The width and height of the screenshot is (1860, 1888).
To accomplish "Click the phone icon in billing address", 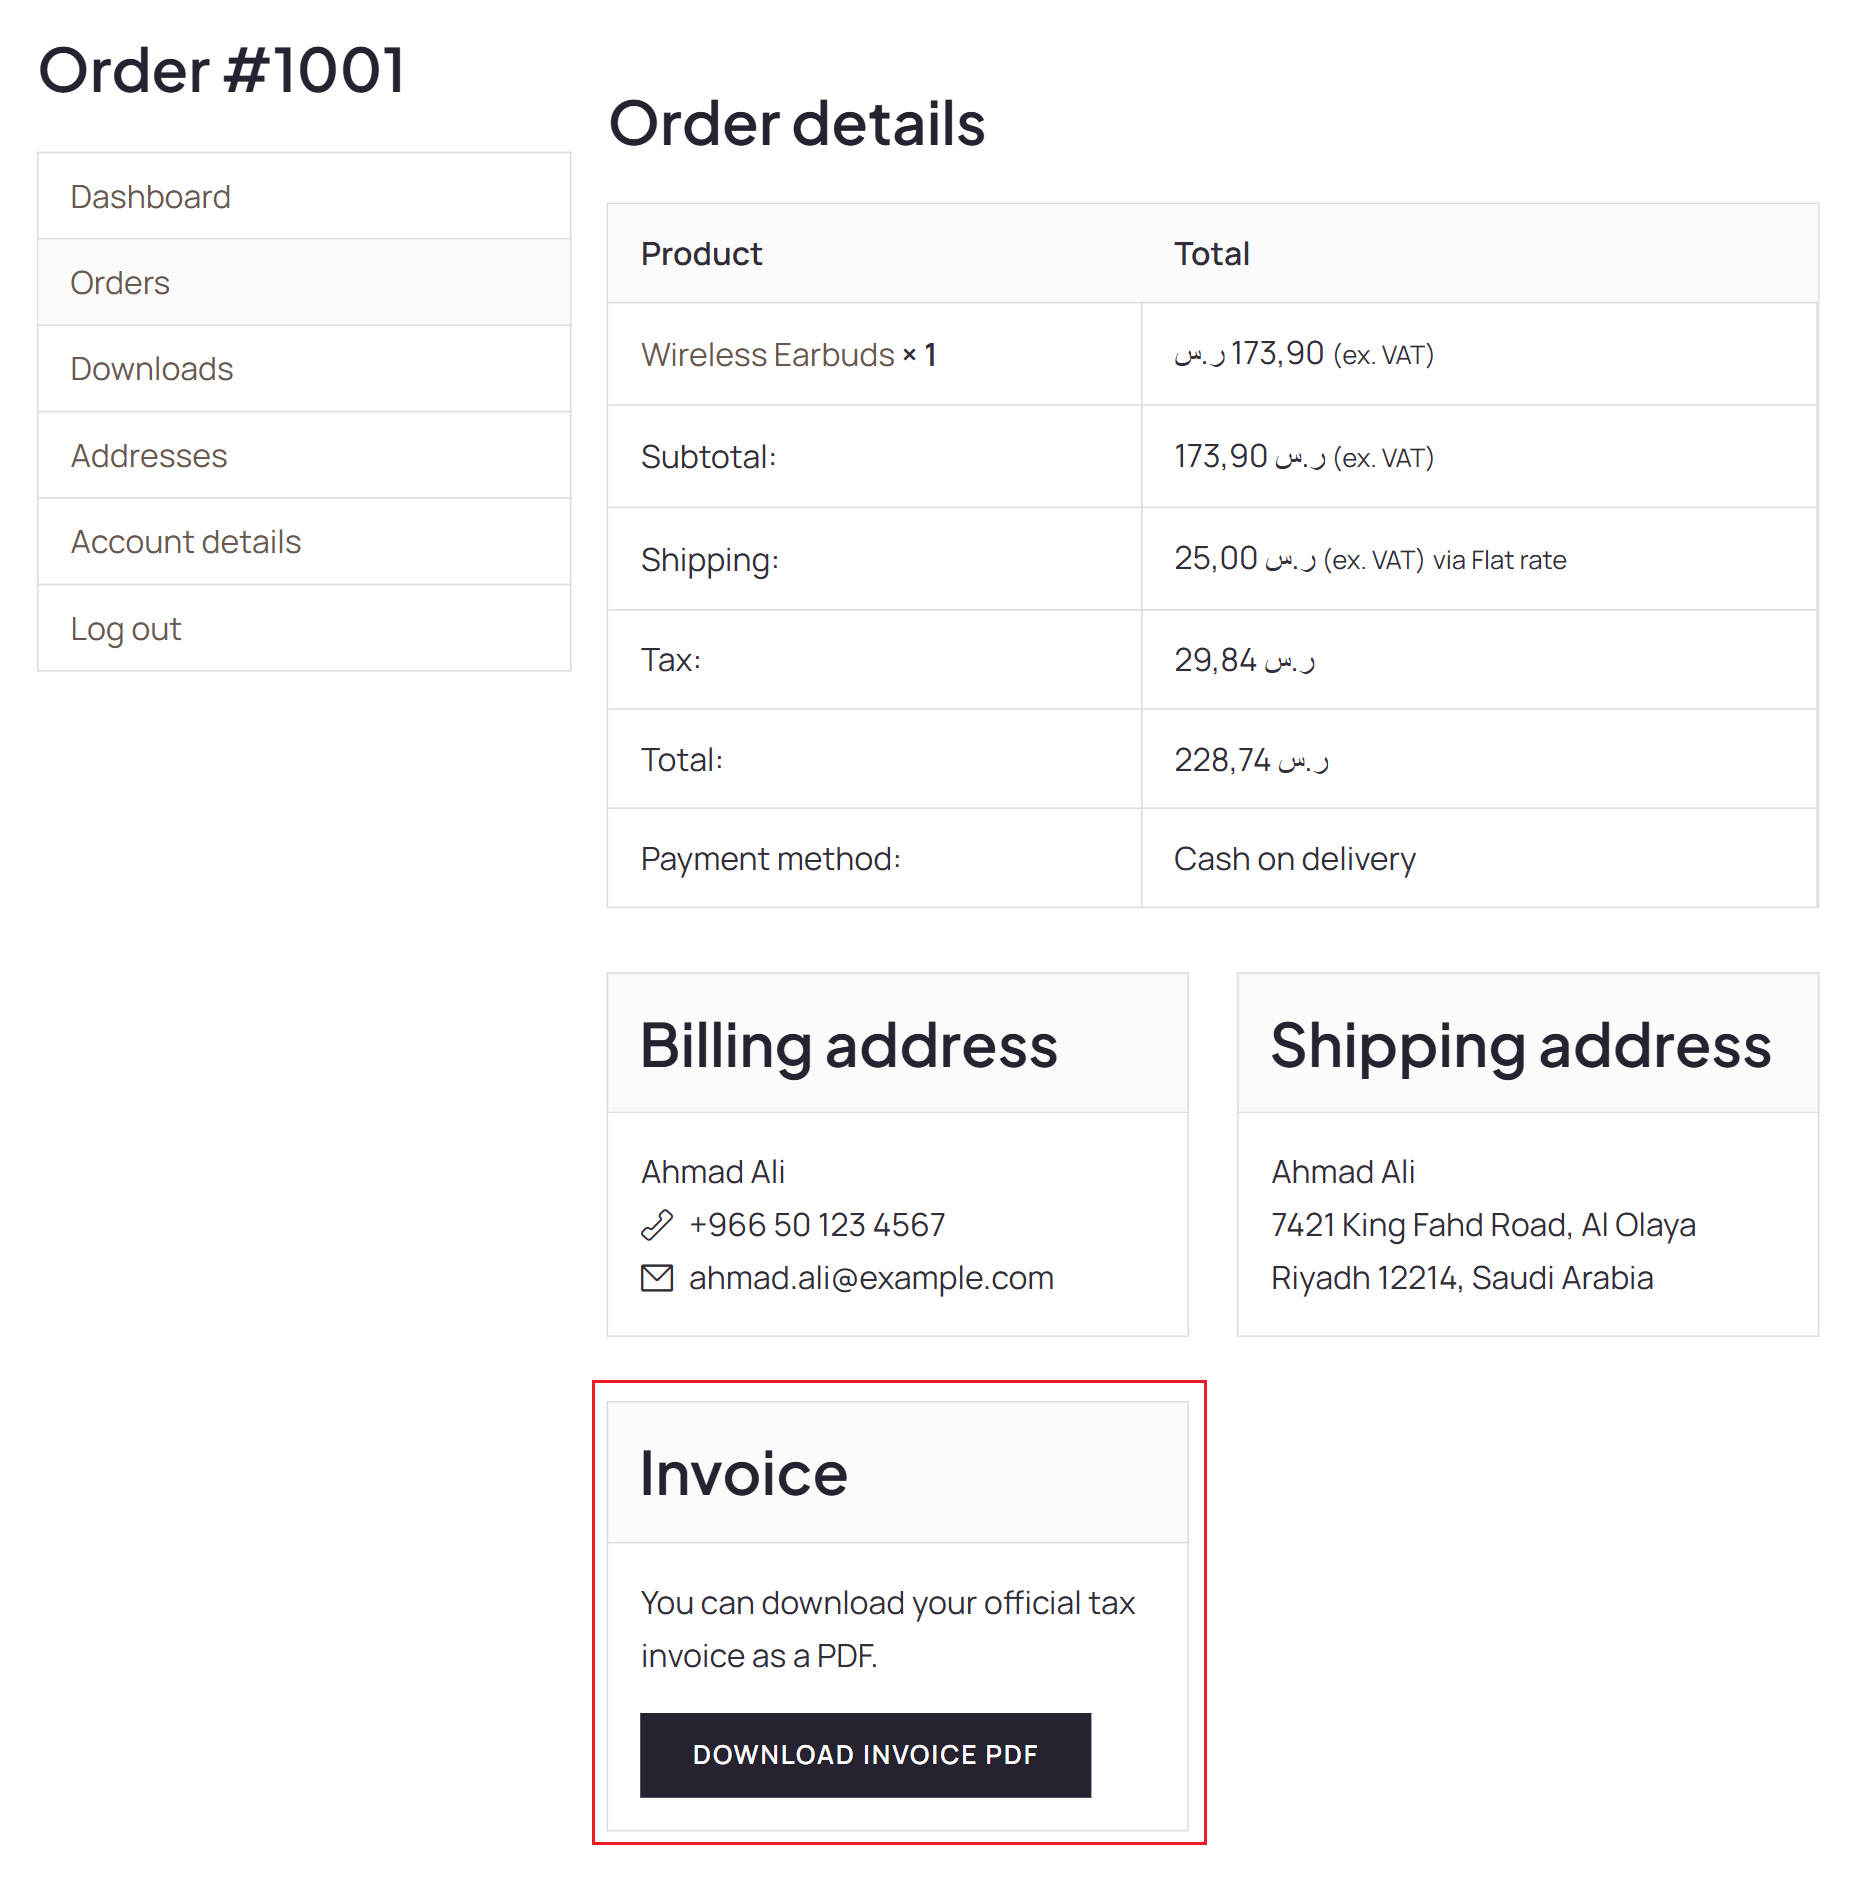I will point(657,1225).
